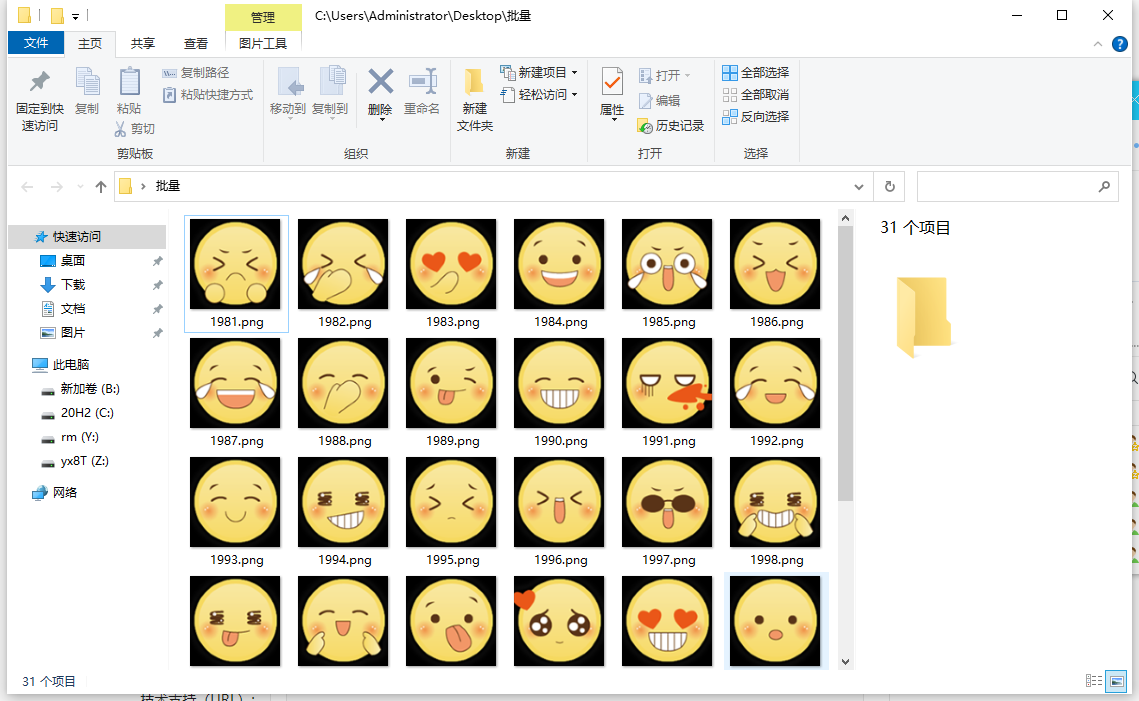The width and height of the screenshot is (1139, 701).
Task: Open the View ribbon tab
Action: [x=196, y=43]
